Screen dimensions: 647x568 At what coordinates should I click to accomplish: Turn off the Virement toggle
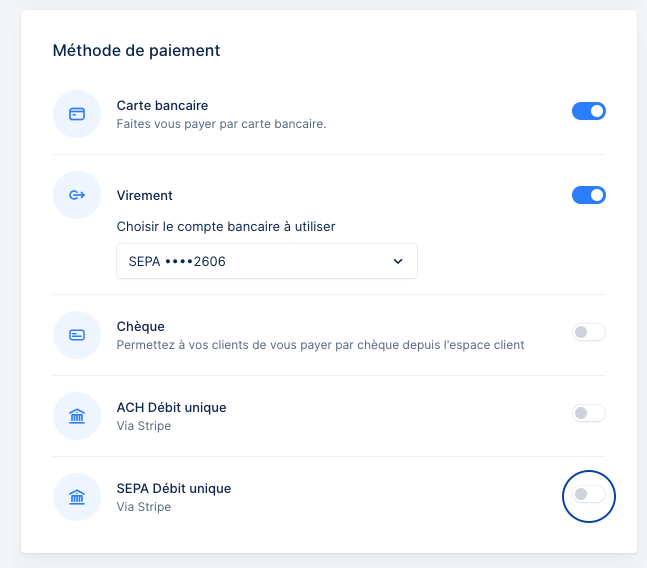588,195
